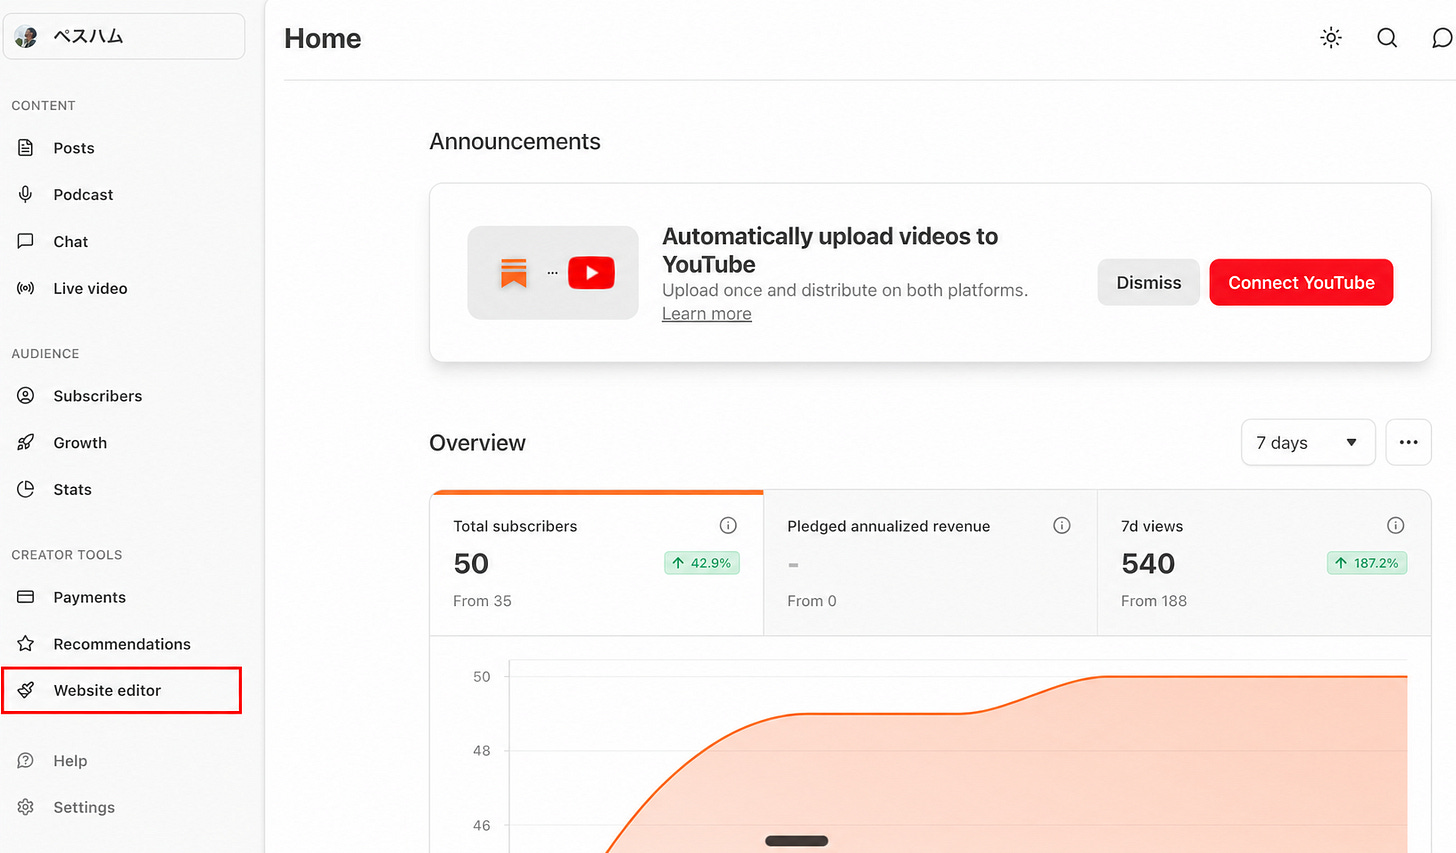
Task: Click the Recommendations star icon
Action: point(26,644)
